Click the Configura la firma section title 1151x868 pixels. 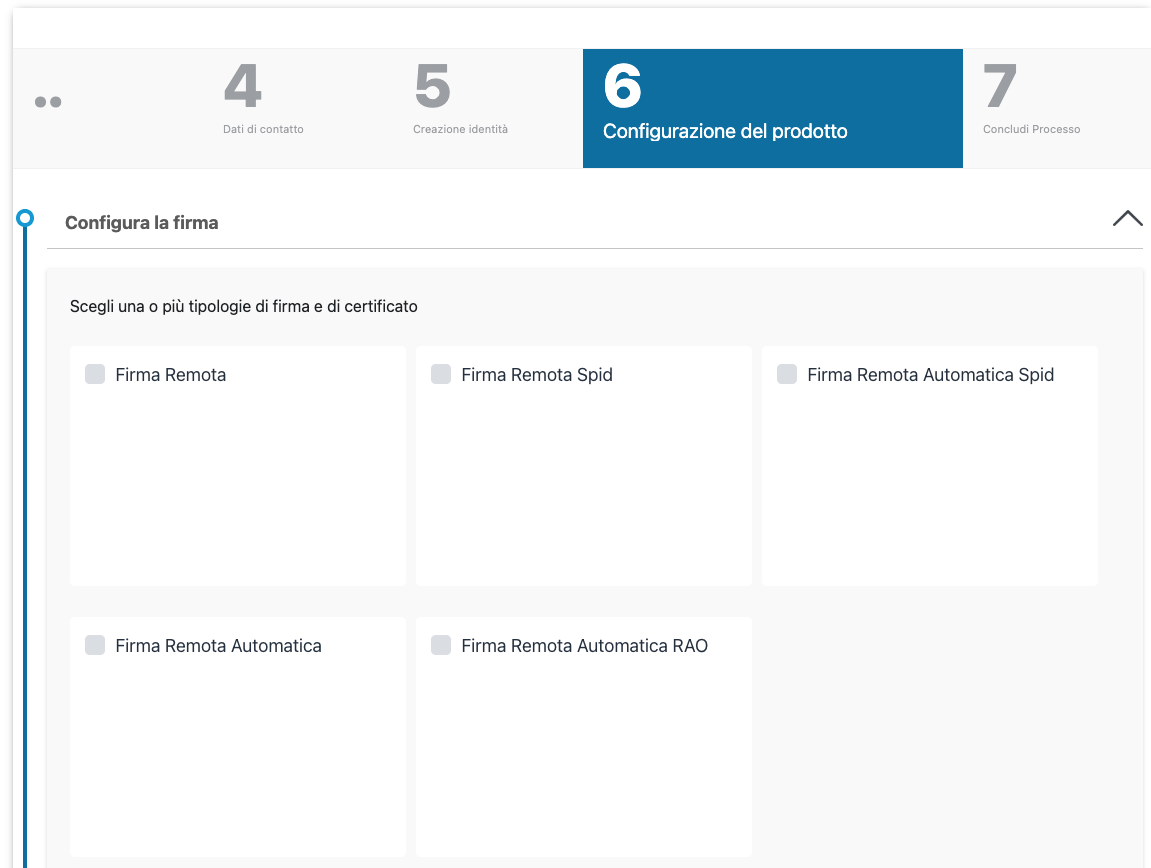(x=141, y=223)
